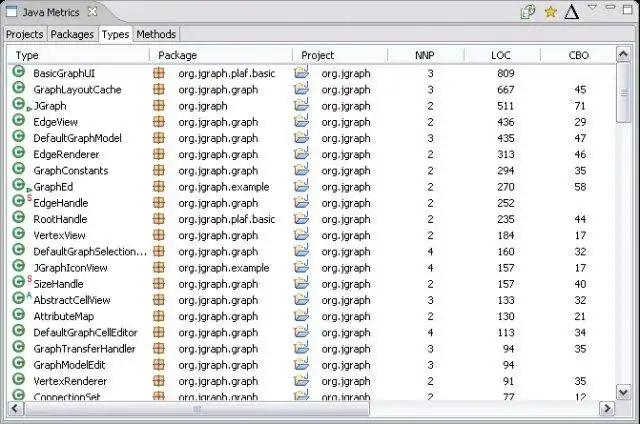Maximize the Java Metrics view
Screen dimensions: 640x424
click(628, 9)
